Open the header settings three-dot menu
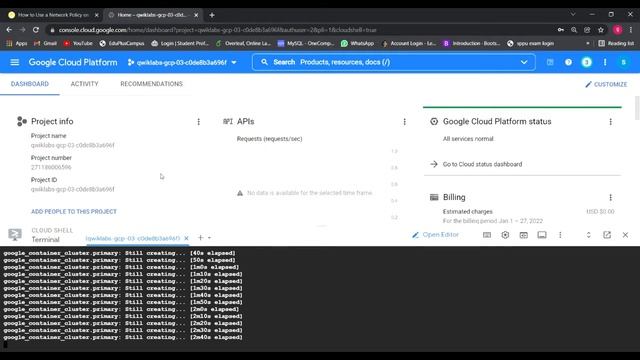640x360 pixels. coord(605,62)
